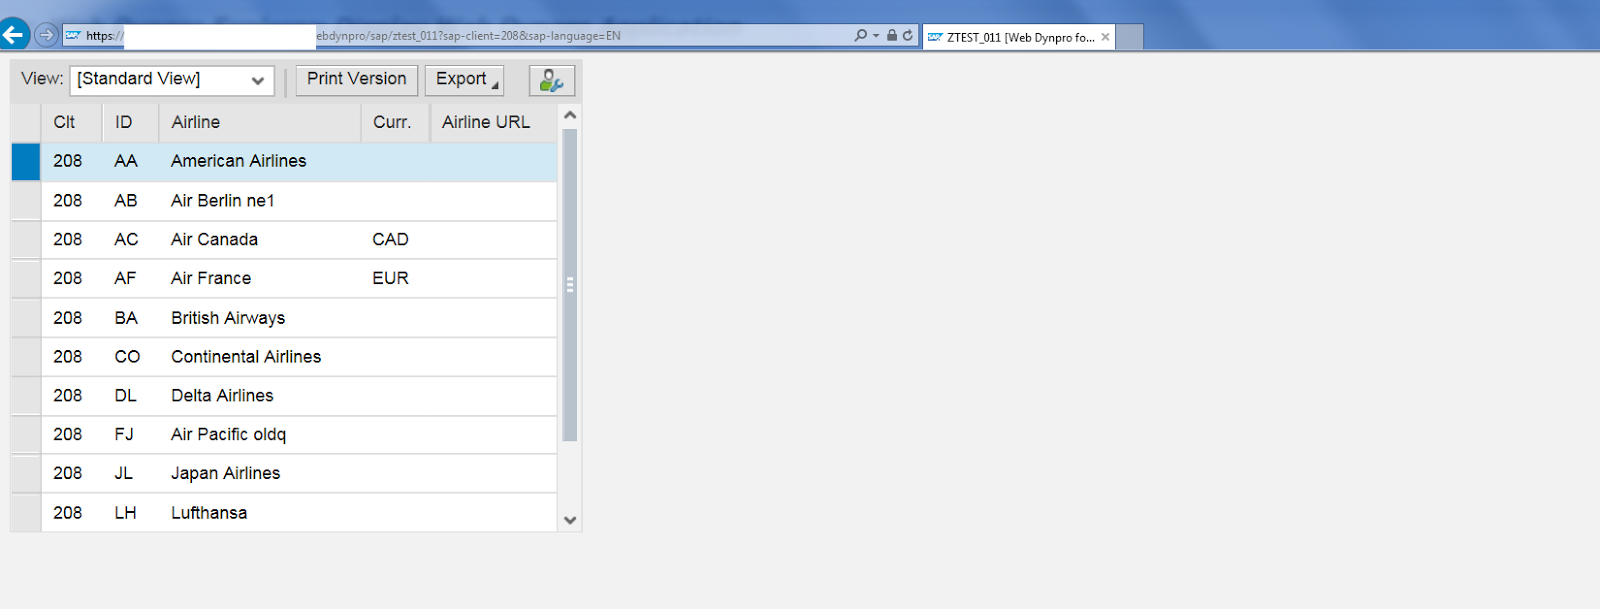Select the Air Berlin ne1 row selector
The image size is (1600, 609).
[x=26, y=201]
